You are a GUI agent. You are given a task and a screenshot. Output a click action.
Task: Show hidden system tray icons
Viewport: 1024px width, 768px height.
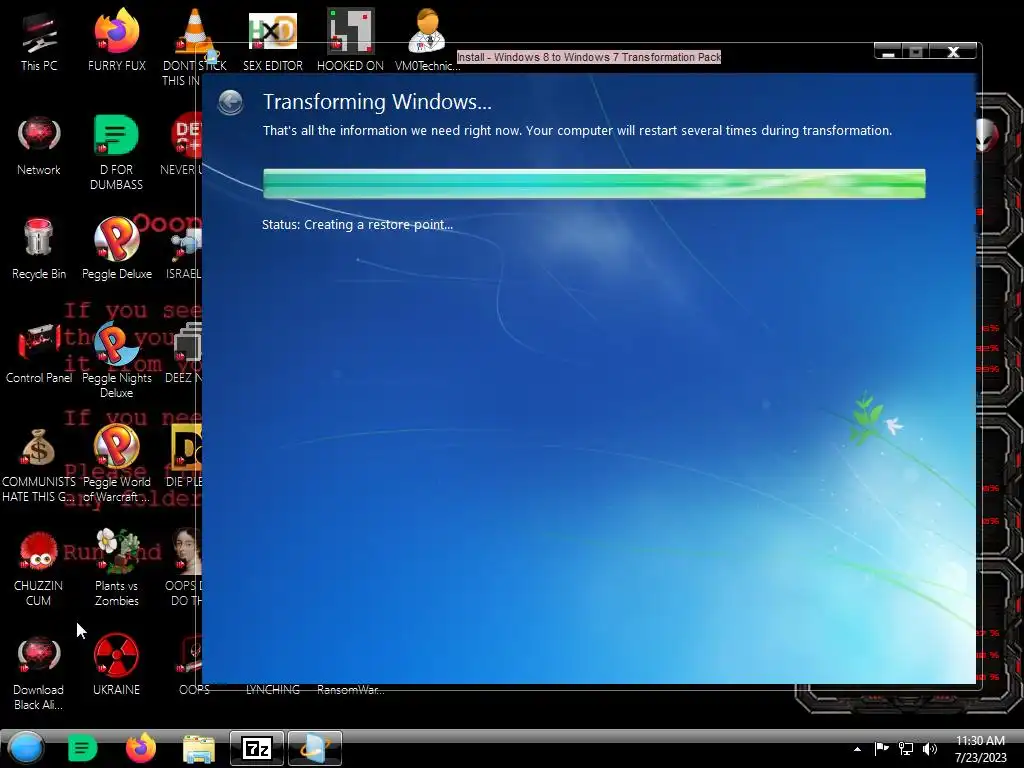(857, 749)
